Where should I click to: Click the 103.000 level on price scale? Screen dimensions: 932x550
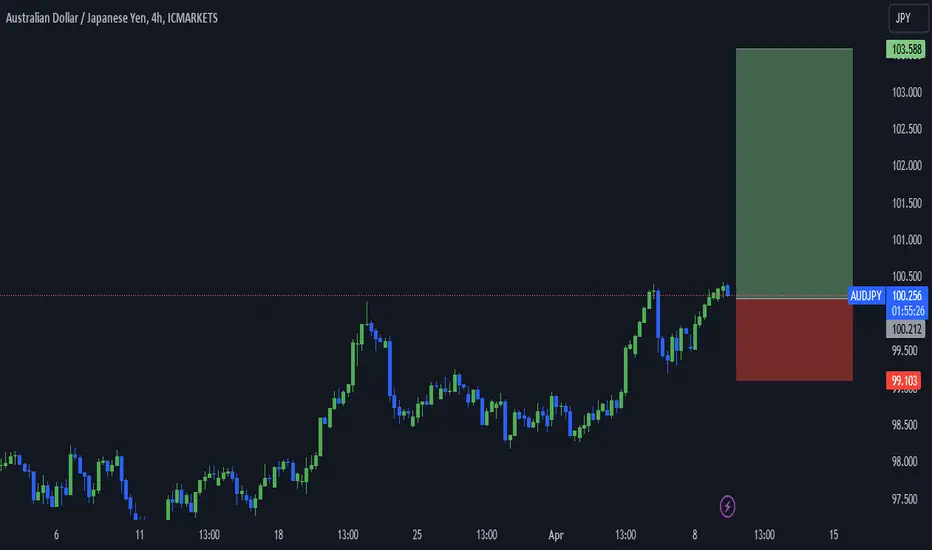[x=906, y=92]
